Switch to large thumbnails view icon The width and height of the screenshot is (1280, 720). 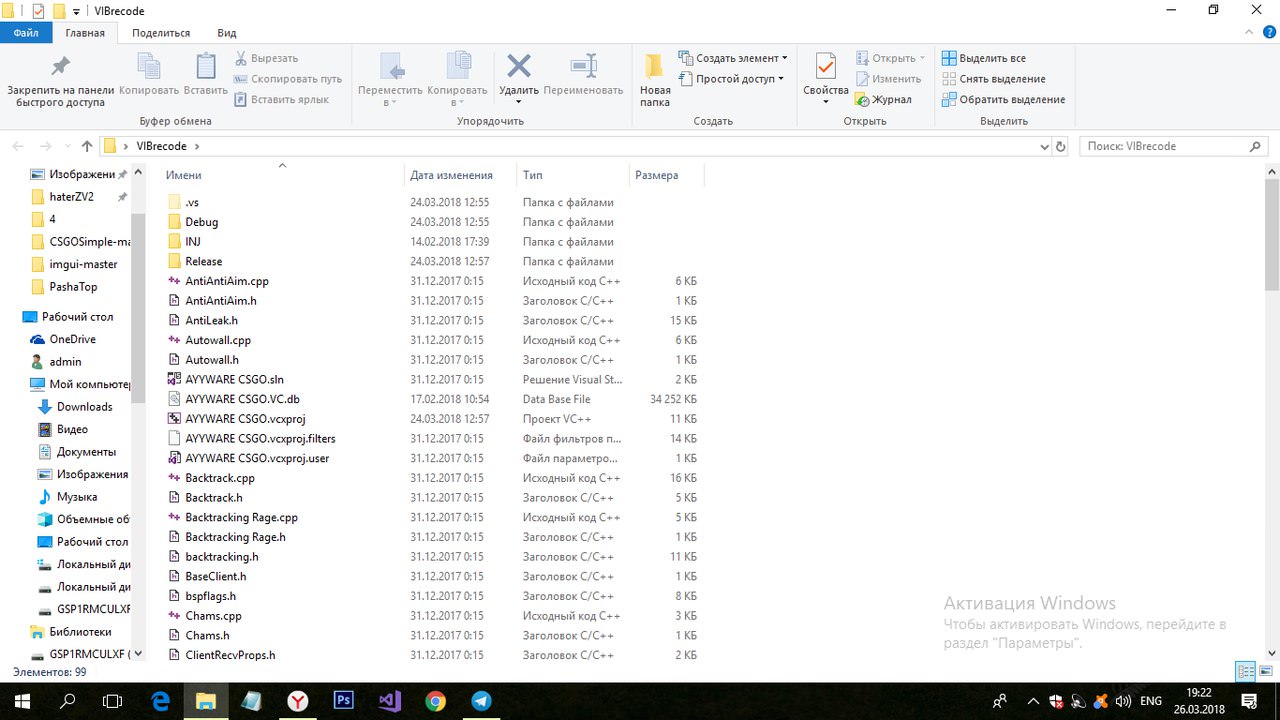pos(1265,671)
